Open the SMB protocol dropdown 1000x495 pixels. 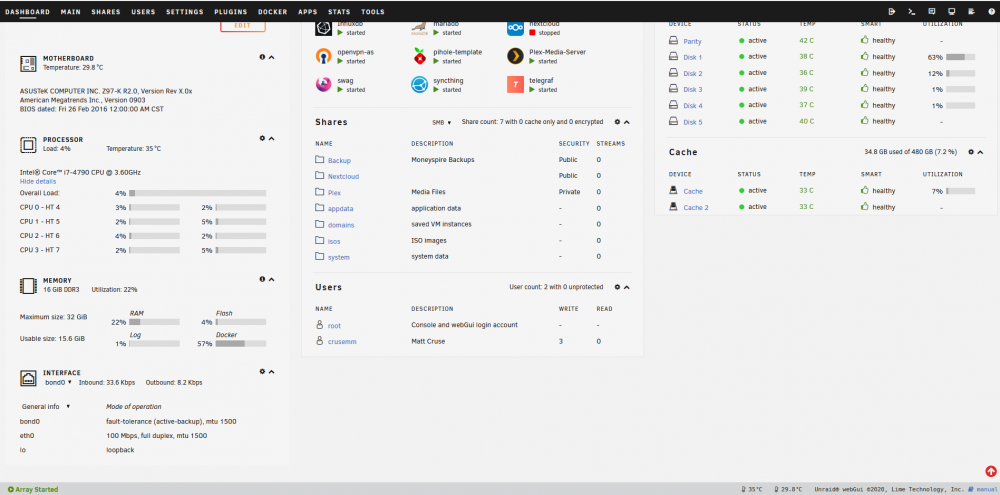pyautogui.click(x=441, y=122)
